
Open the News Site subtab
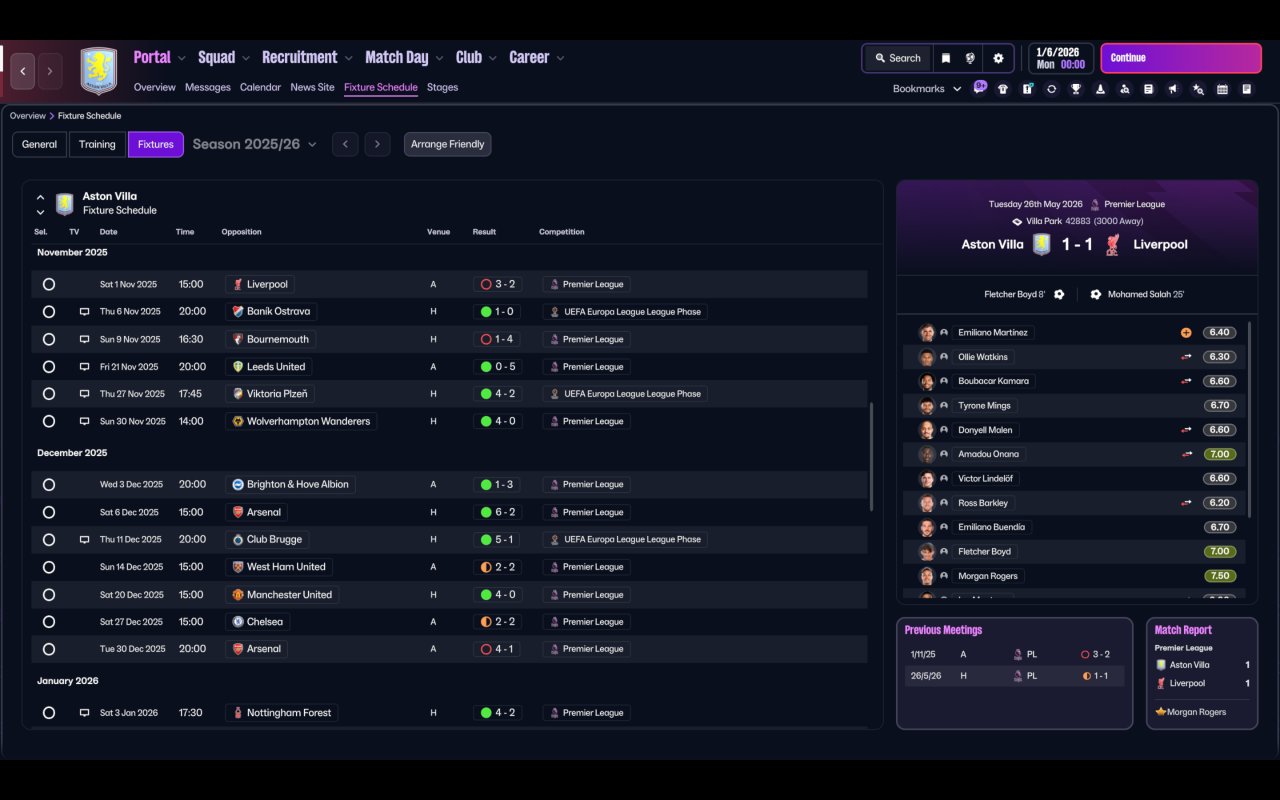[x=312, y=87]
